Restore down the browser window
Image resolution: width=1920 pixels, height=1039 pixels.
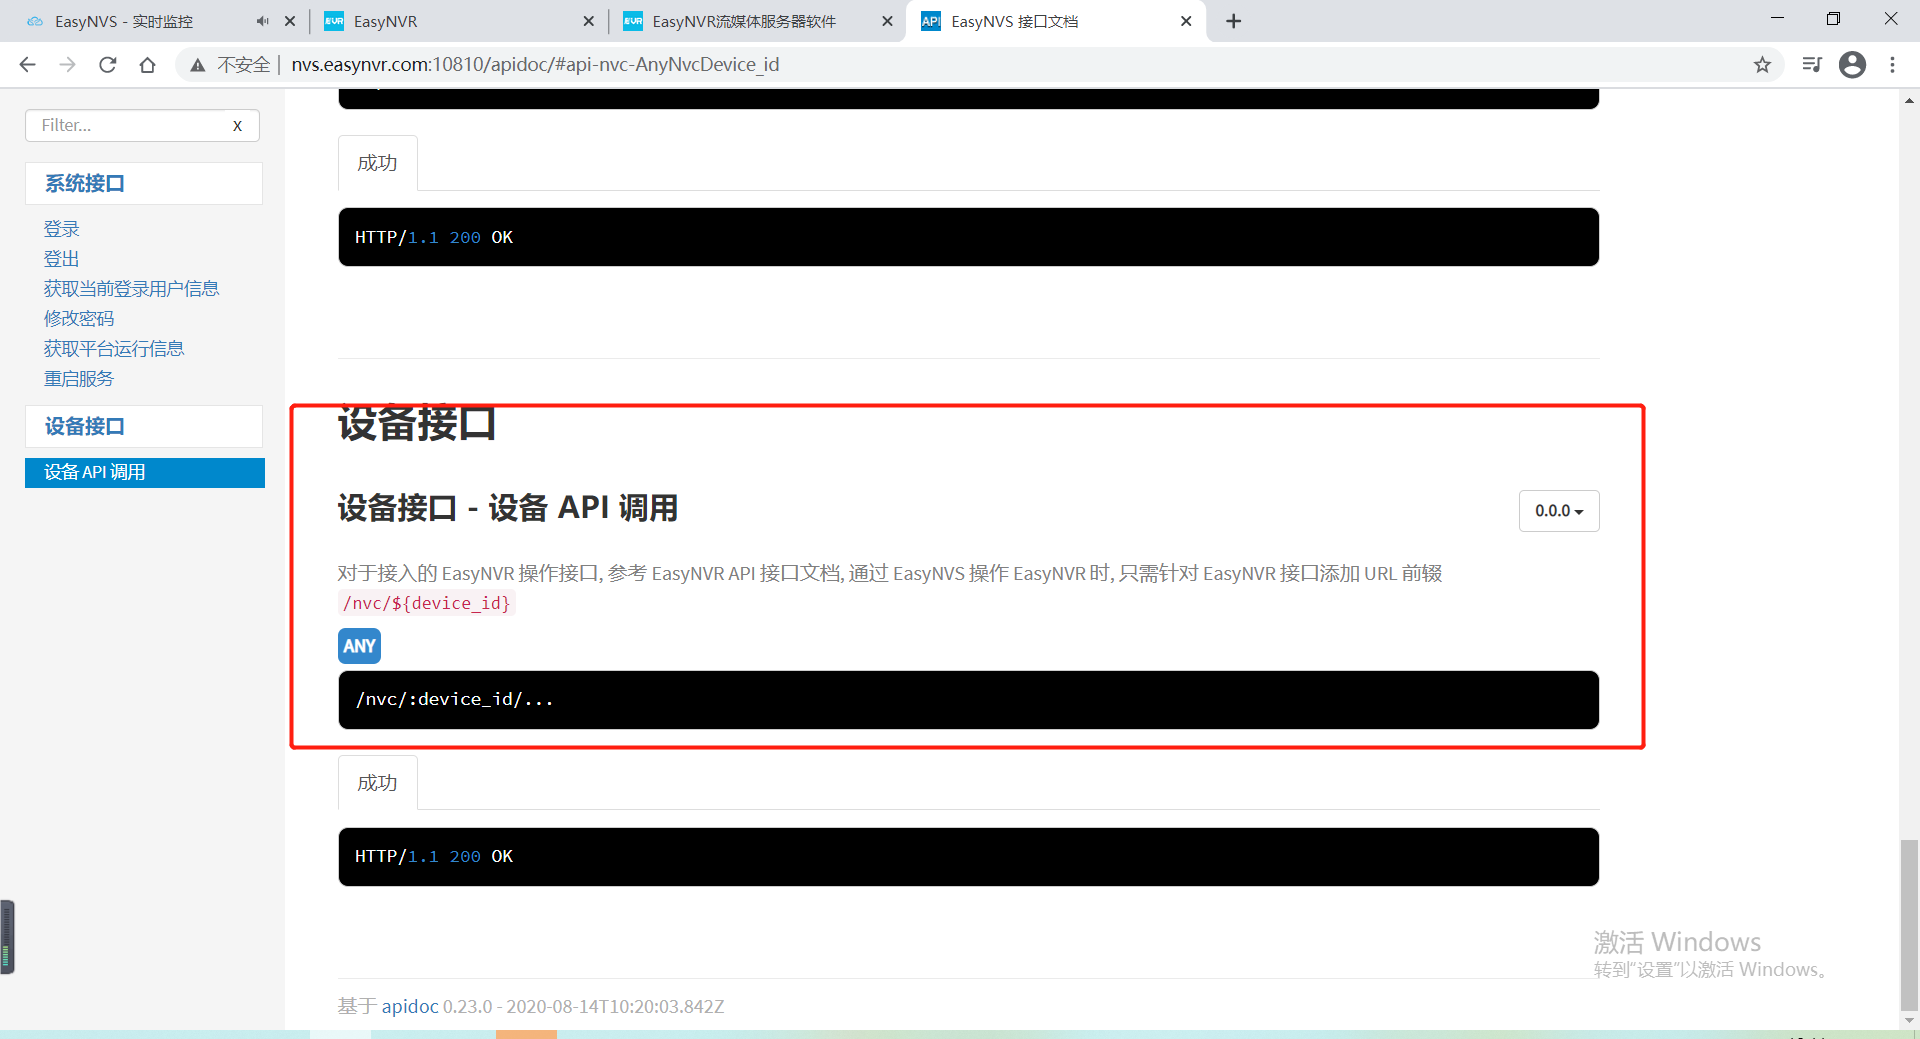[x=1833, y=19]
